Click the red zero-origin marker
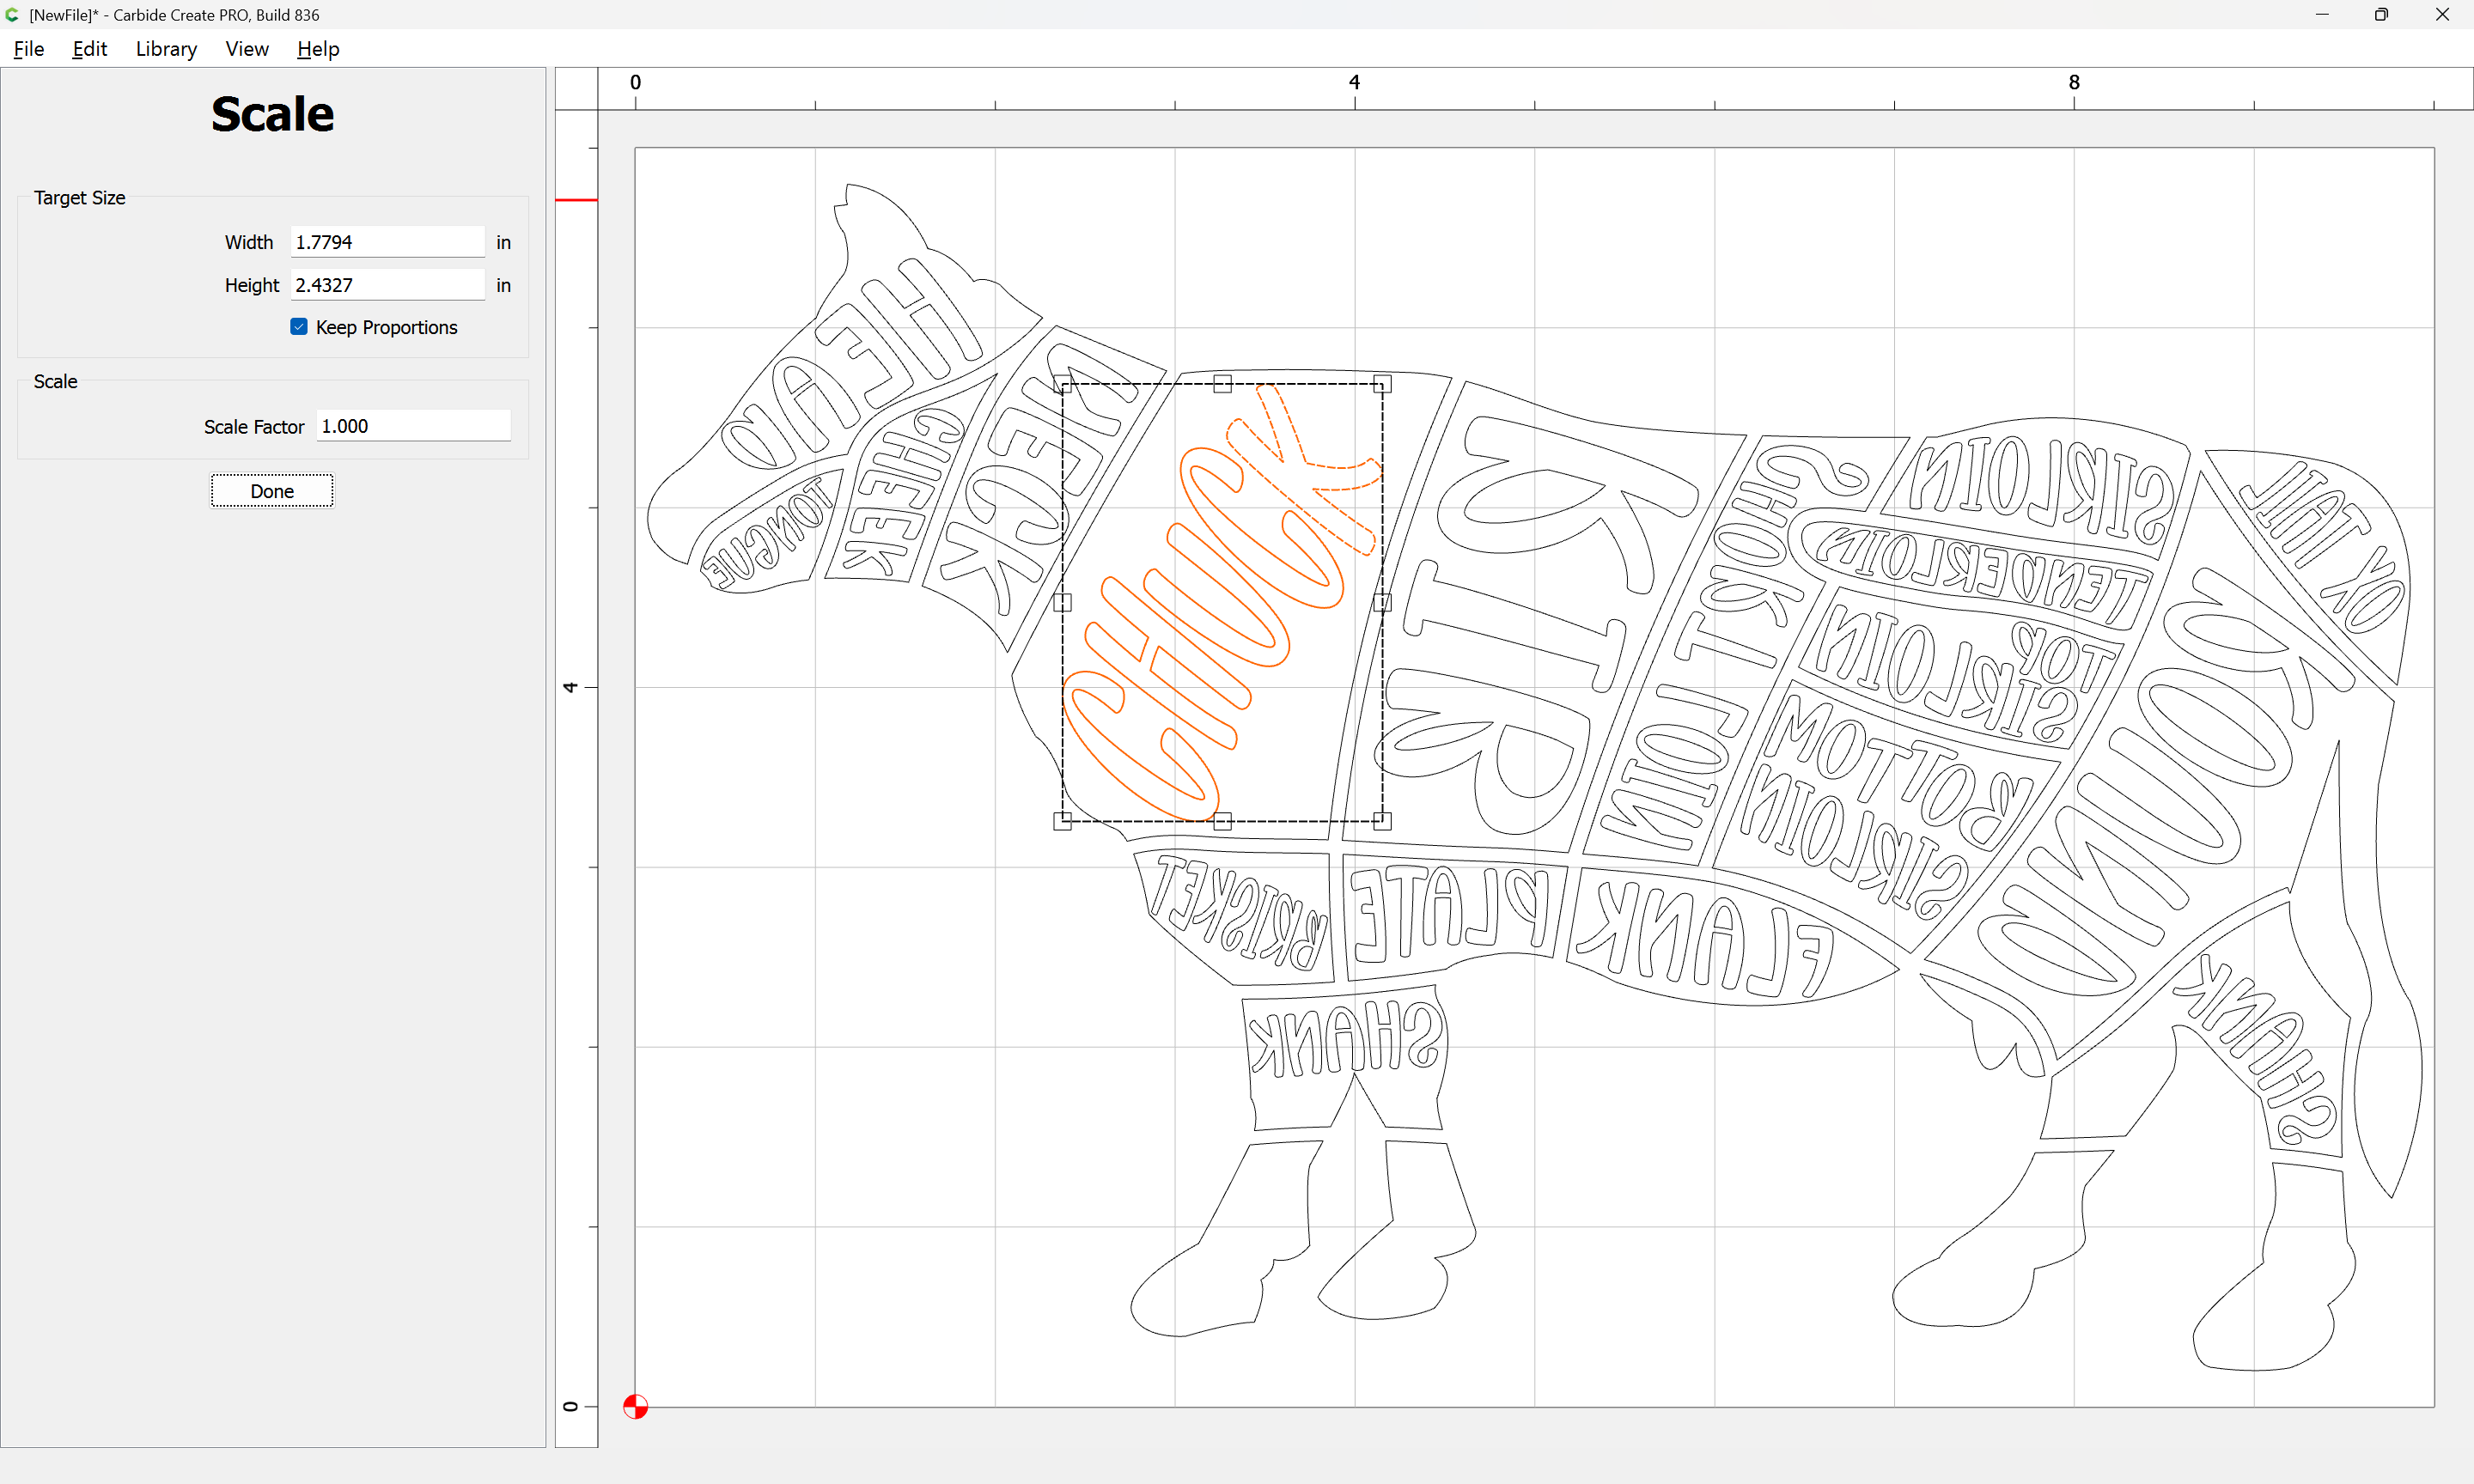Image resolution: width=2474 pixels, height=1484 pixels. 635,1406
